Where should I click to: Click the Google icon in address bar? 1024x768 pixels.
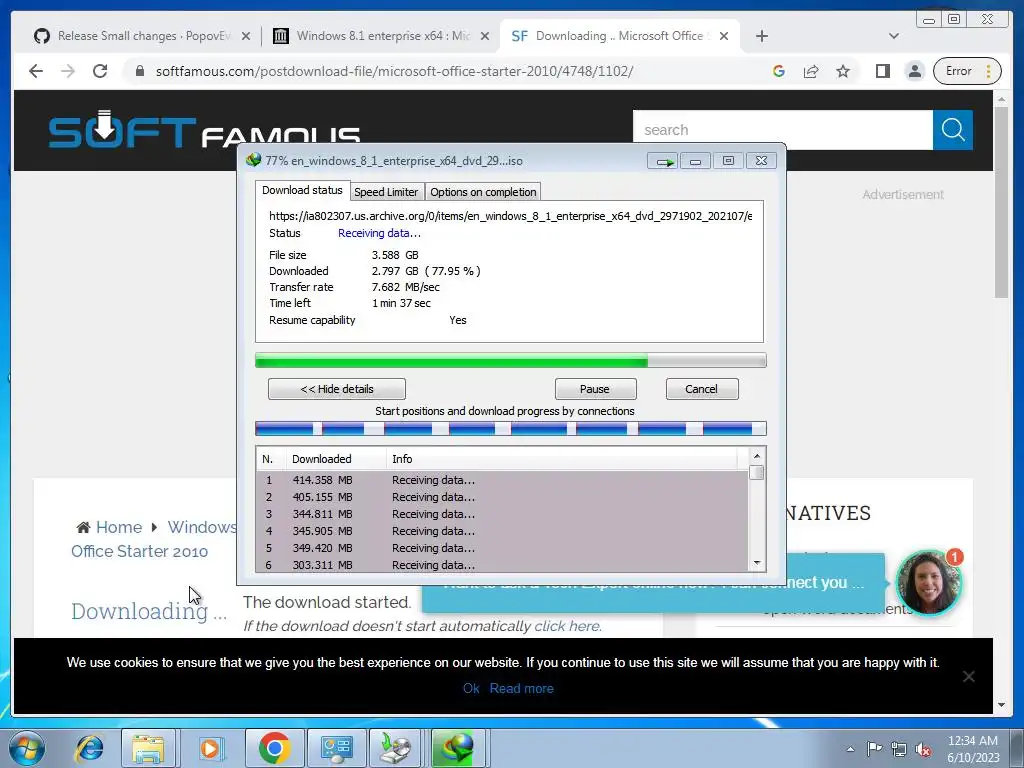click(778, 71)
